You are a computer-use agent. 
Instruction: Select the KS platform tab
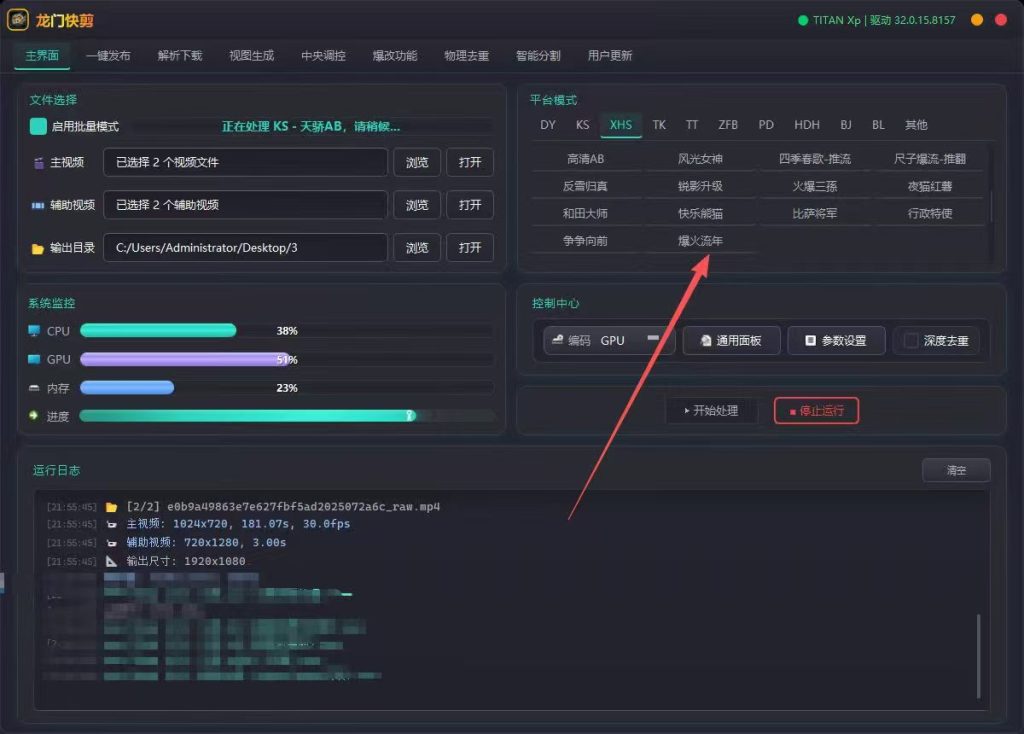pos(583,125)
